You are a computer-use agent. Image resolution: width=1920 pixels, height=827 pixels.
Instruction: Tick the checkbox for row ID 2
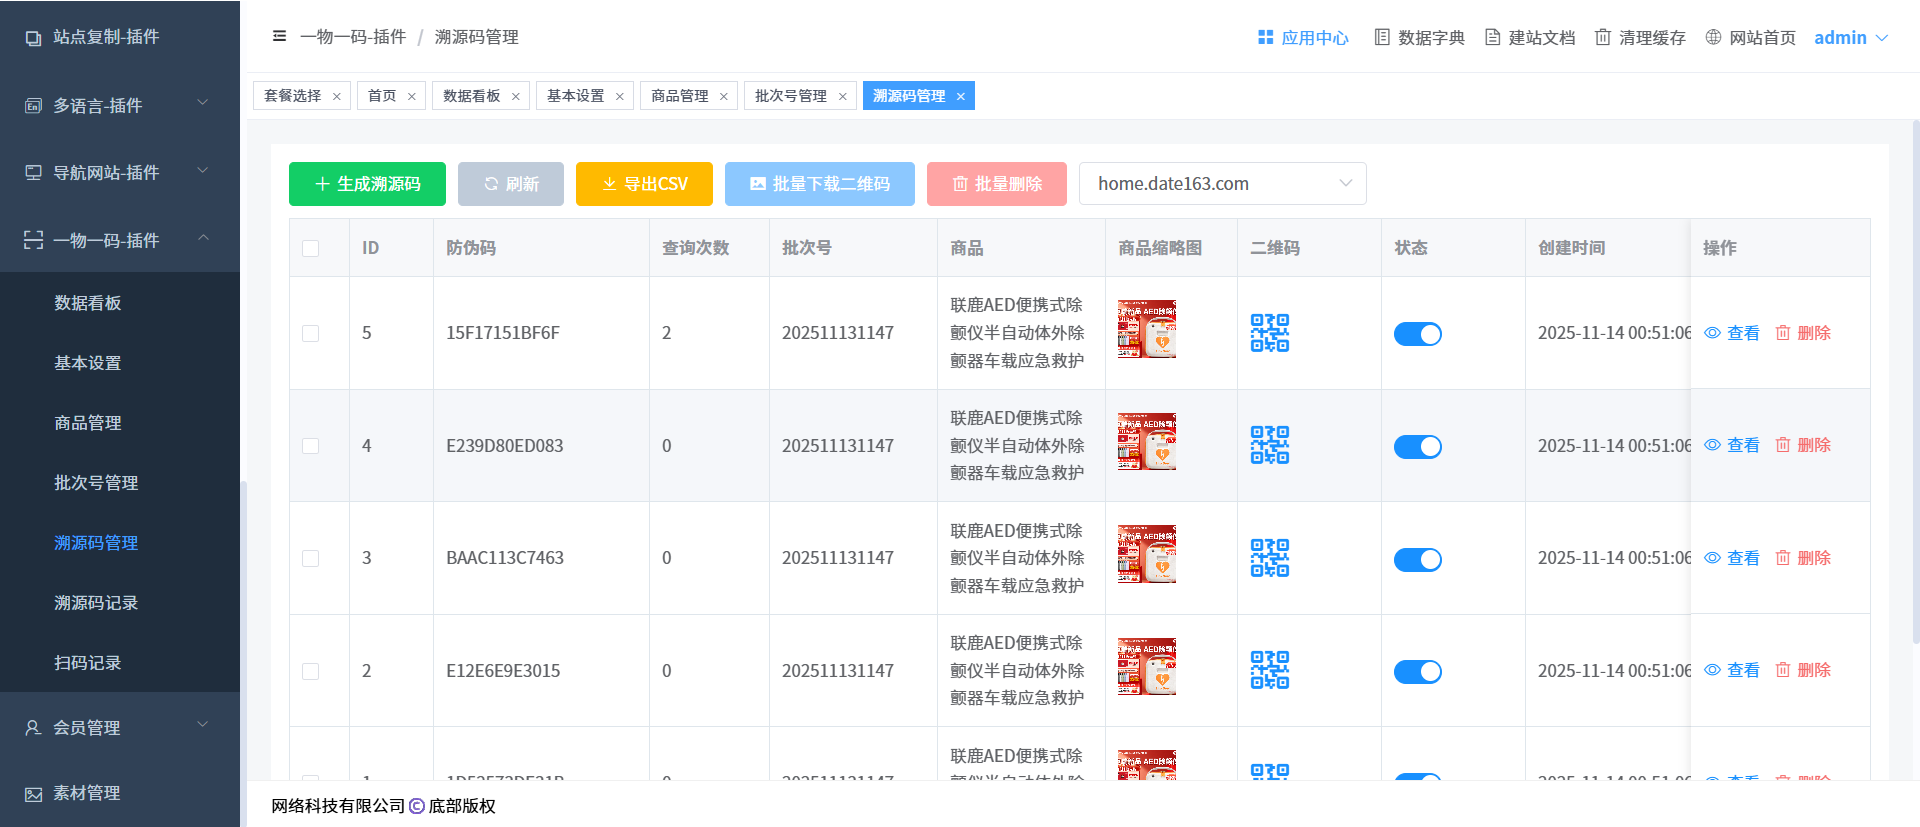coord(311,671)
